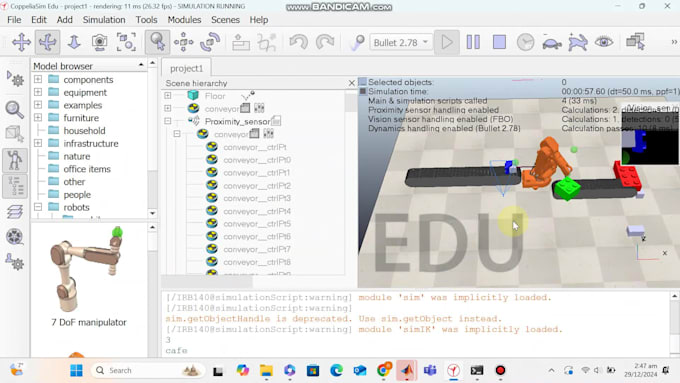Expand the components folder
Screen dimensions: 680x383
[38, 79]
